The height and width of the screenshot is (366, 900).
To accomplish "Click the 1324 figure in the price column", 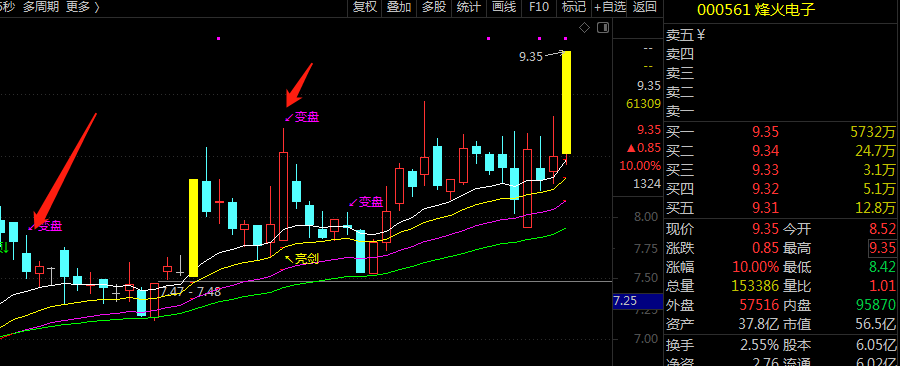I will pyautogui.click(x=648, y=184).
